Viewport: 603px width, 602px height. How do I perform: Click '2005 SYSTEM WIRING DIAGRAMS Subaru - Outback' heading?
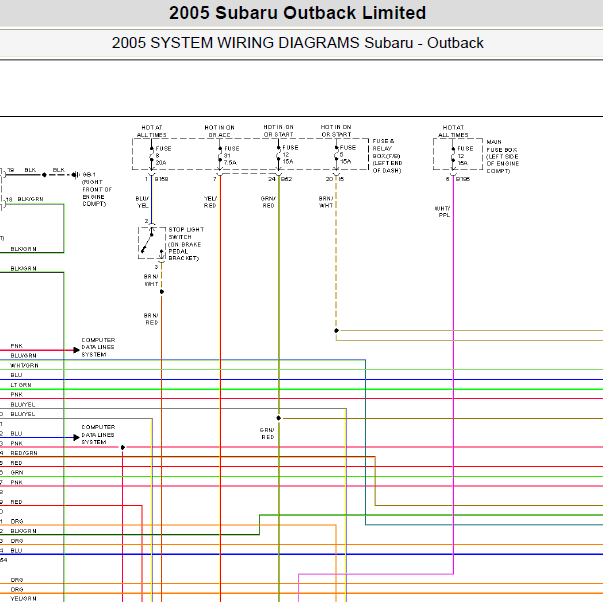[297, 43]
